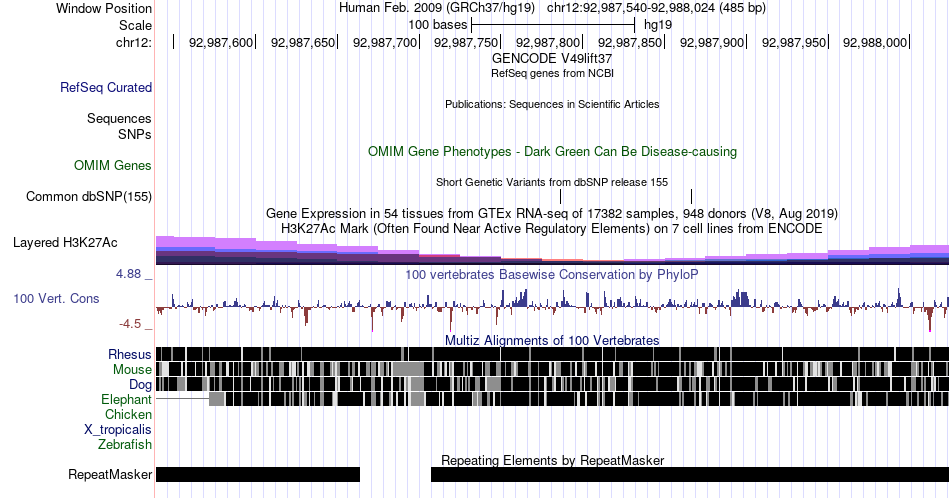This screenshot has height=498, width=950.
Task: Click the left dbSNP variant tick mark
Action: [560, 196]
